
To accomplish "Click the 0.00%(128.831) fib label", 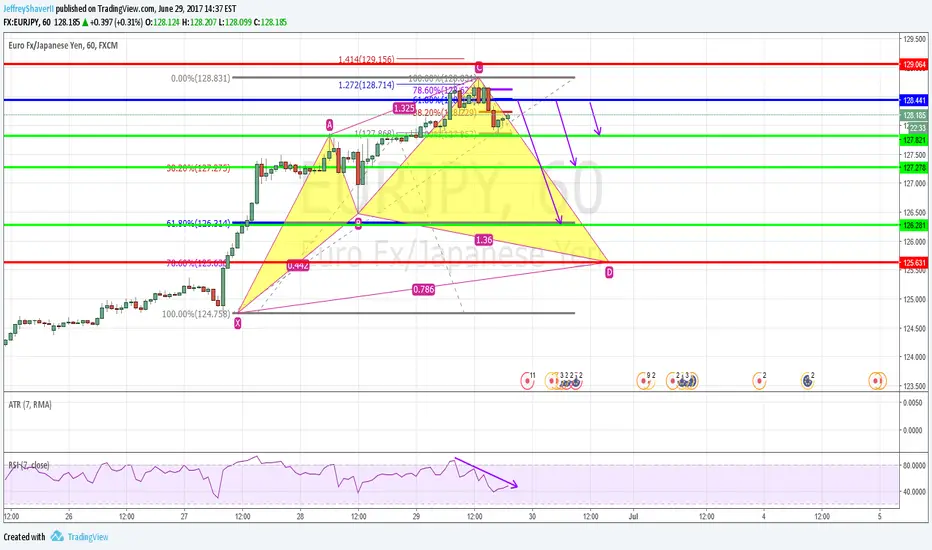I will tap(200, 78).
